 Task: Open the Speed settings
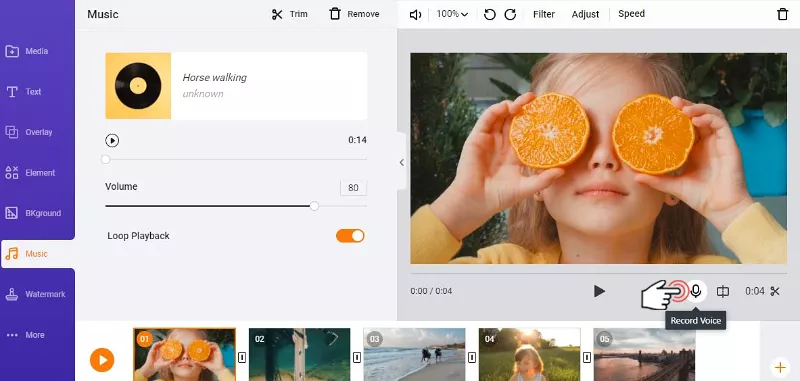pyautogui.click(x=631, y=14)
